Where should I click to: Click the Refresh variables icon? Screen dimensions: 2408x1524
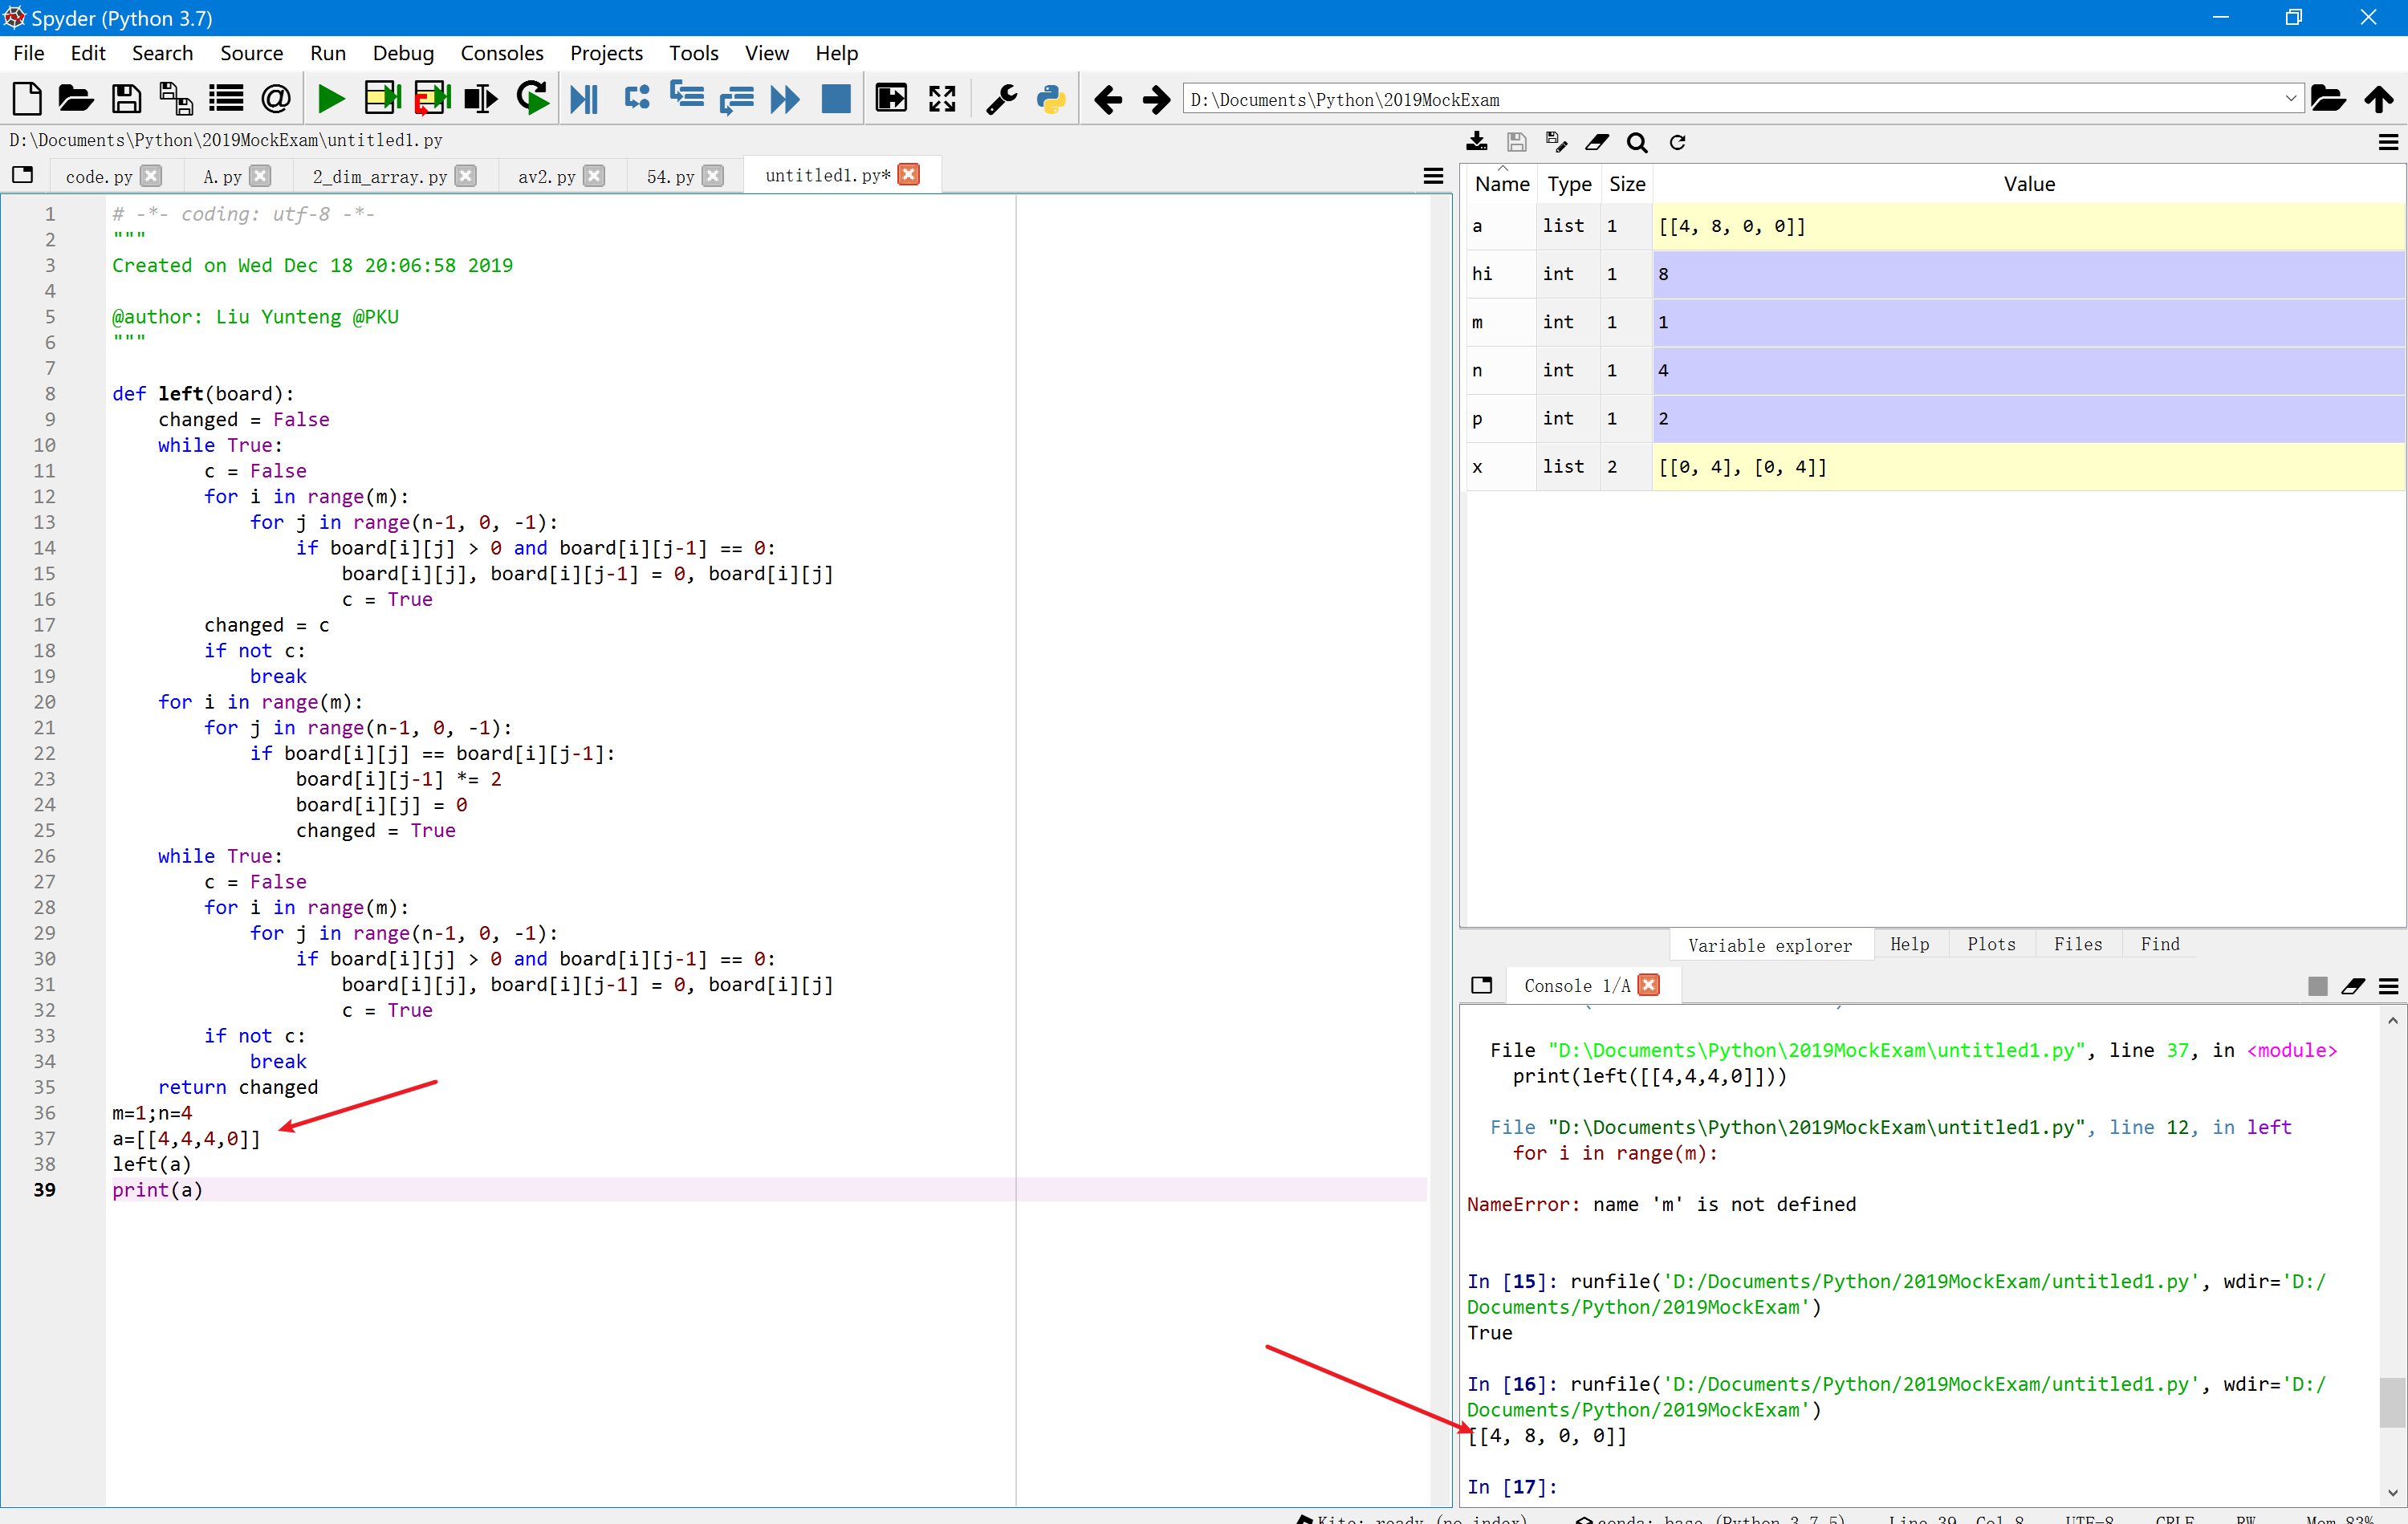tap(1677, 143)
